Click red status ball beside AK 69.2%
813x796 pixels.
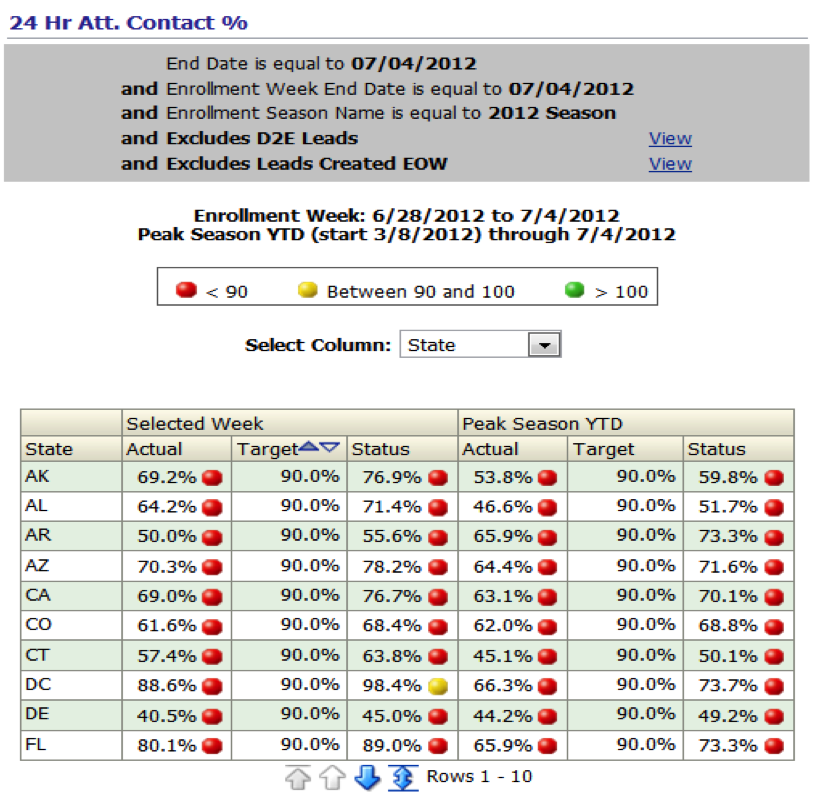tap(211, 477)
